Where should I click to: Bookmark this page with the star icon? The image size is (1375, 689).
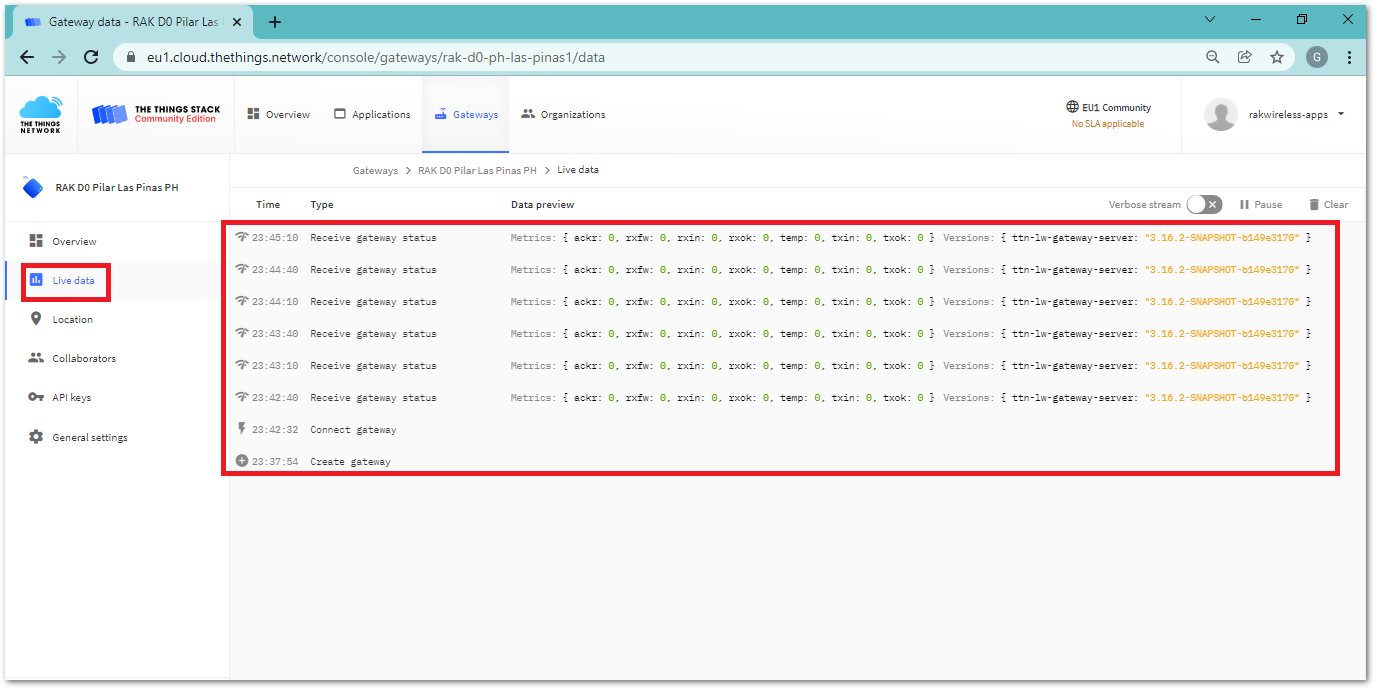pyautogui.click(x=1277, y=57)
